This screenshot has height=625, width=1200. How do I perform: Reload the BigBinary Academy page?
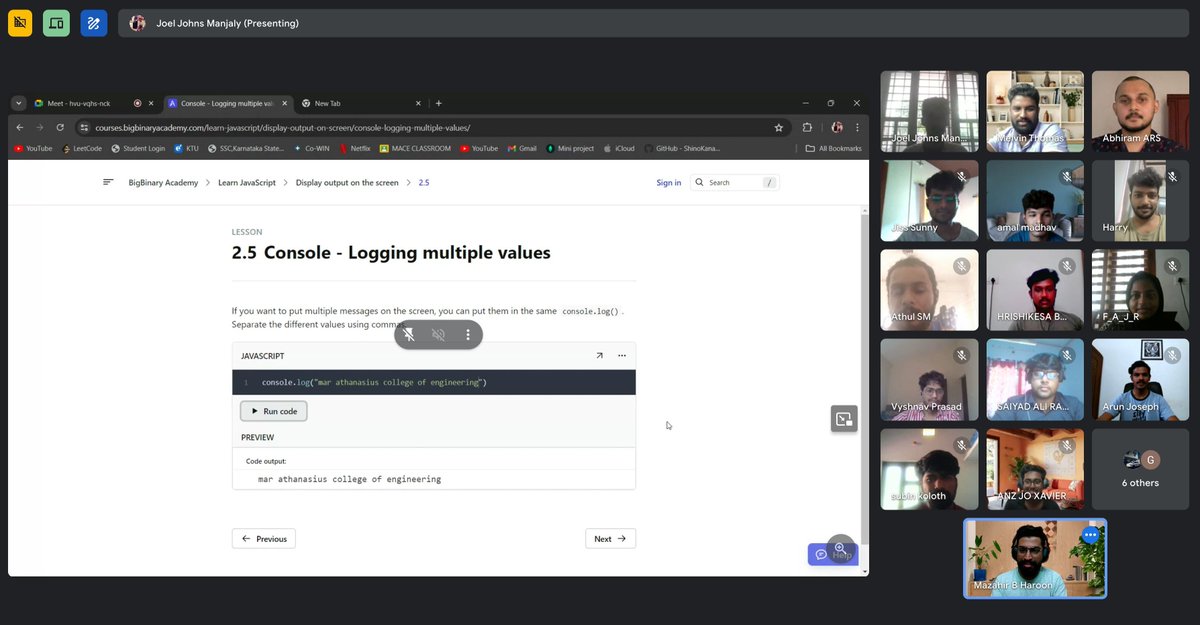[60, 127]
